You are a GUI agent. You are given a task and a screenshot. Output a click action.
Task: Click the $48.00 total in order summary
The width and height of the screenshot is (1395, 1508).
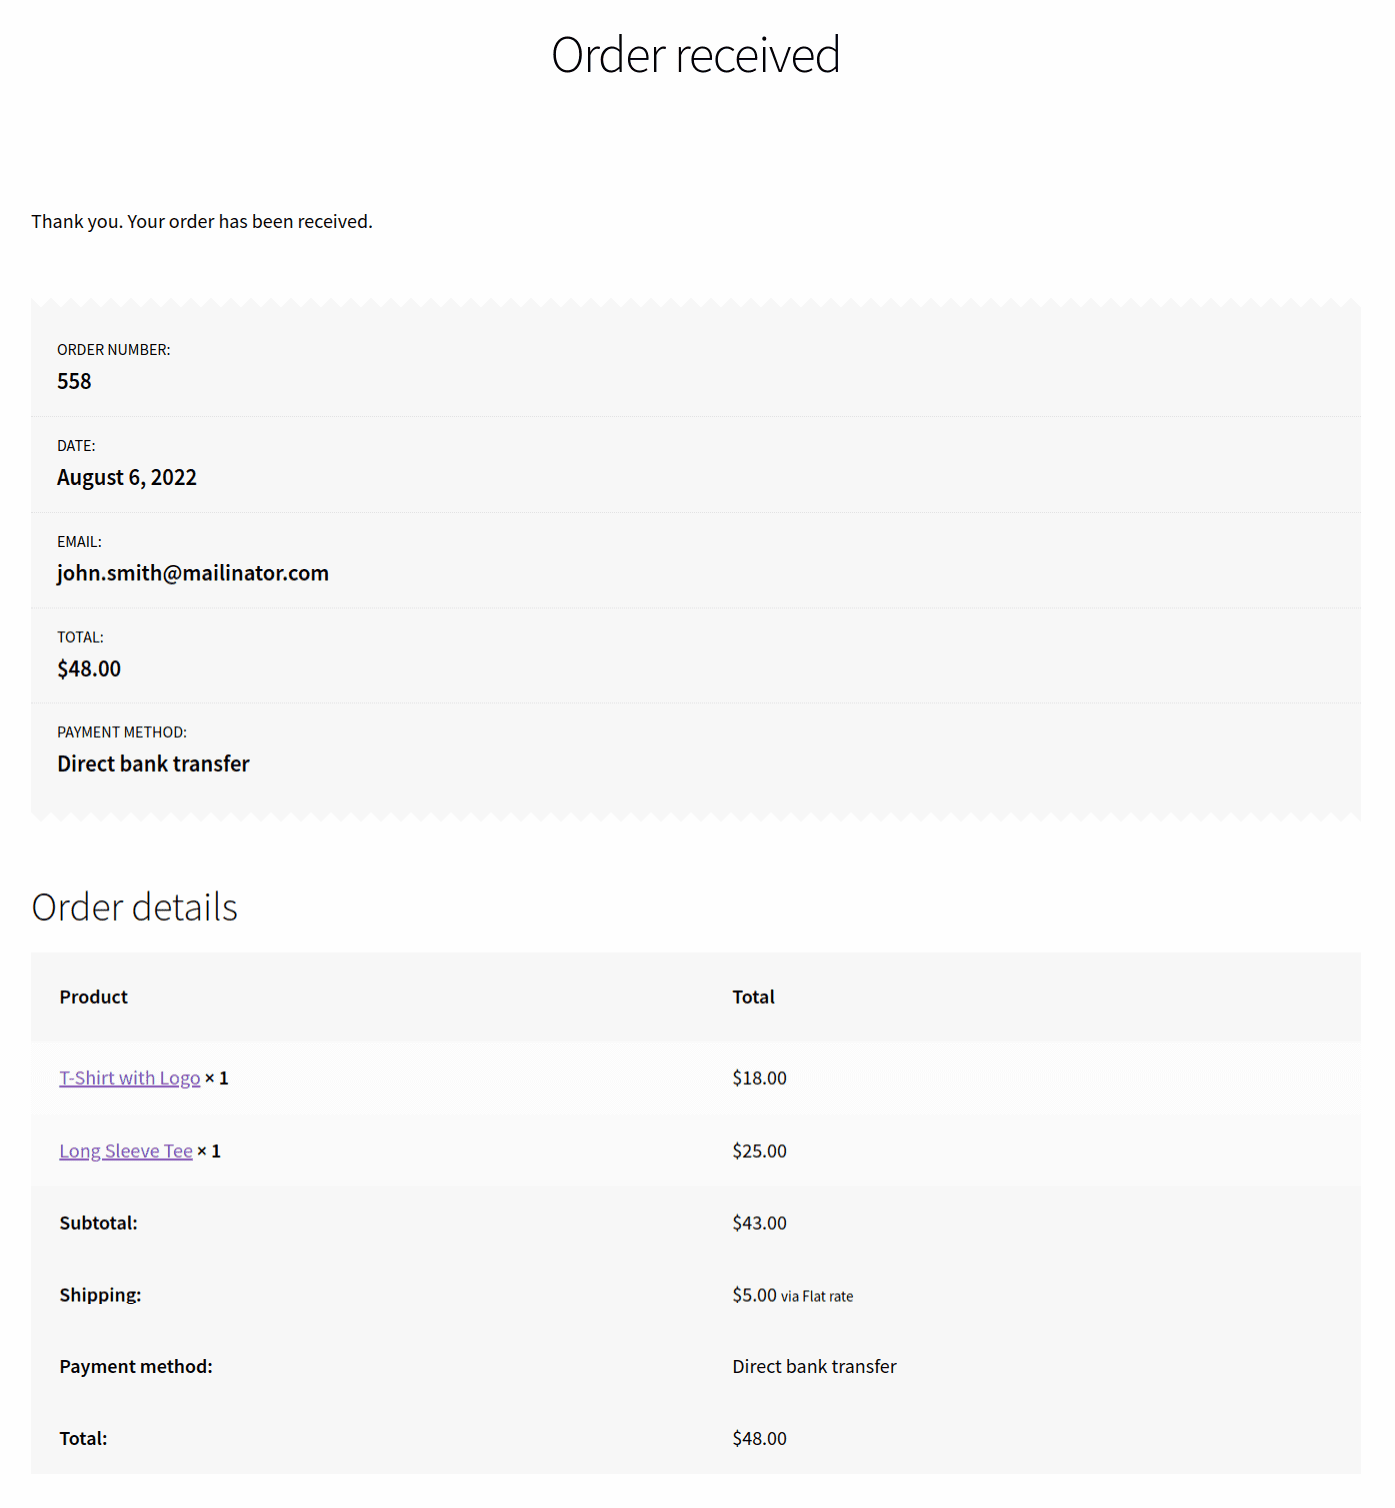coord(89,669)
